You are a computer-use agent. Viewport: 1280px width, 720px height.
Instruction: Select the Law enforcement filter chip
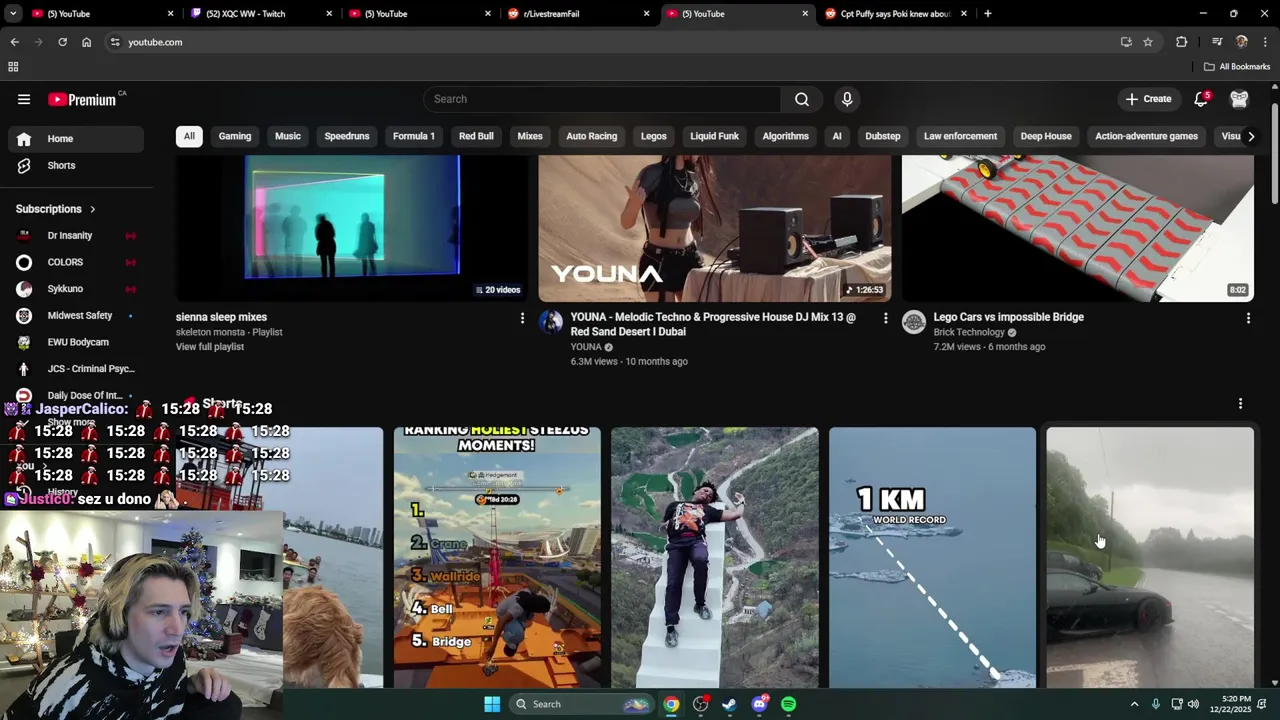960,136
